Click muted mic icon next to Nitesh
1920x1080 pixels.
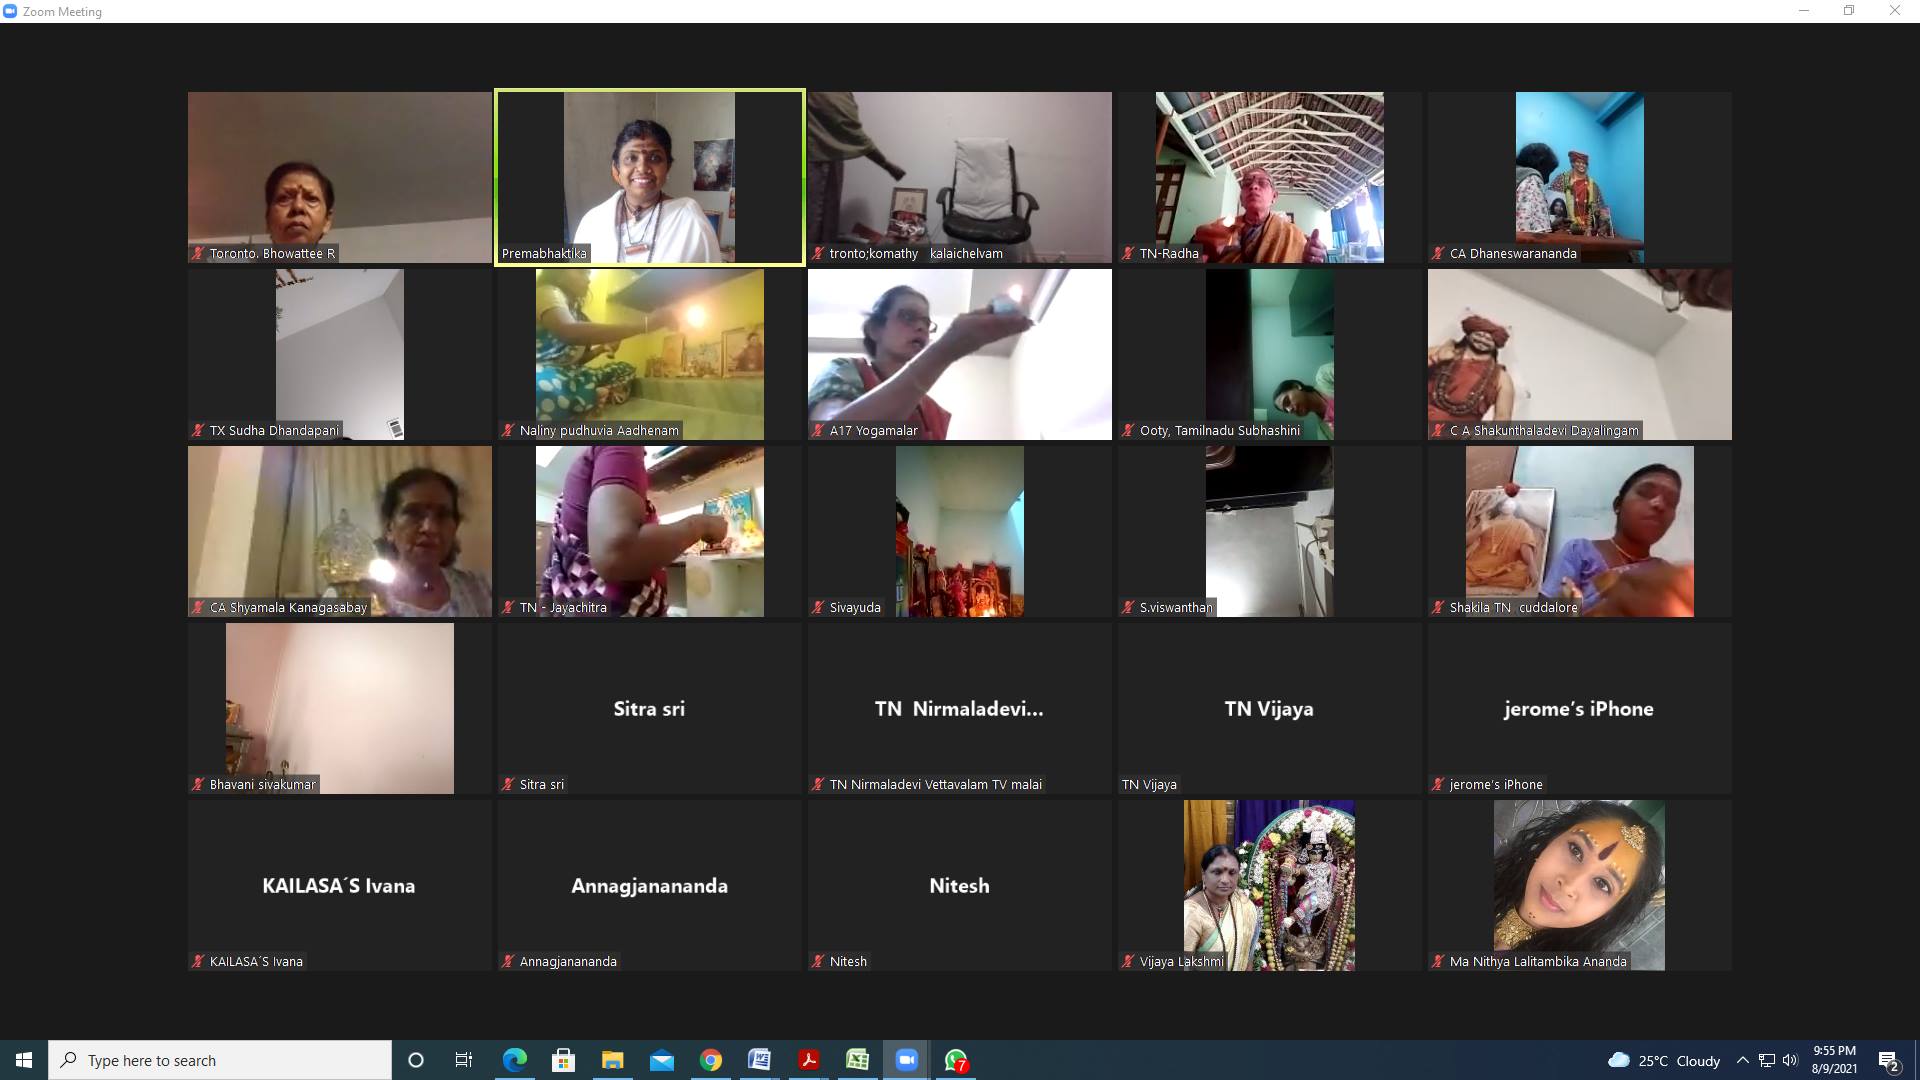[x=819, y=962]
